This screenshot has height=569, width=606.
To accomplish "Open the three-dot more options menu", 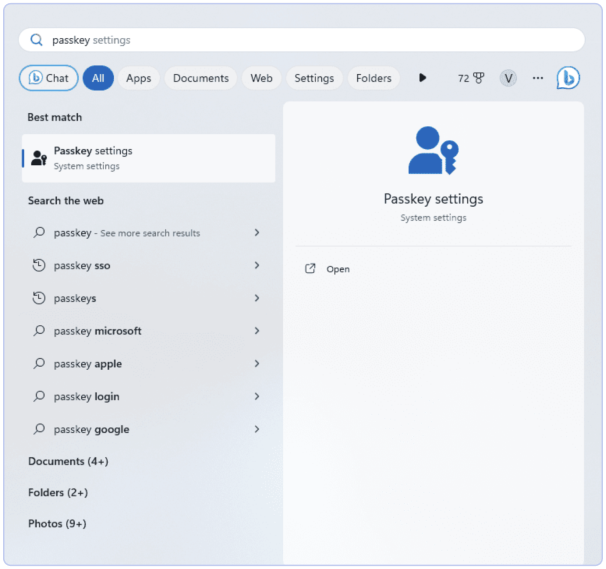I will tap(538, 78).
